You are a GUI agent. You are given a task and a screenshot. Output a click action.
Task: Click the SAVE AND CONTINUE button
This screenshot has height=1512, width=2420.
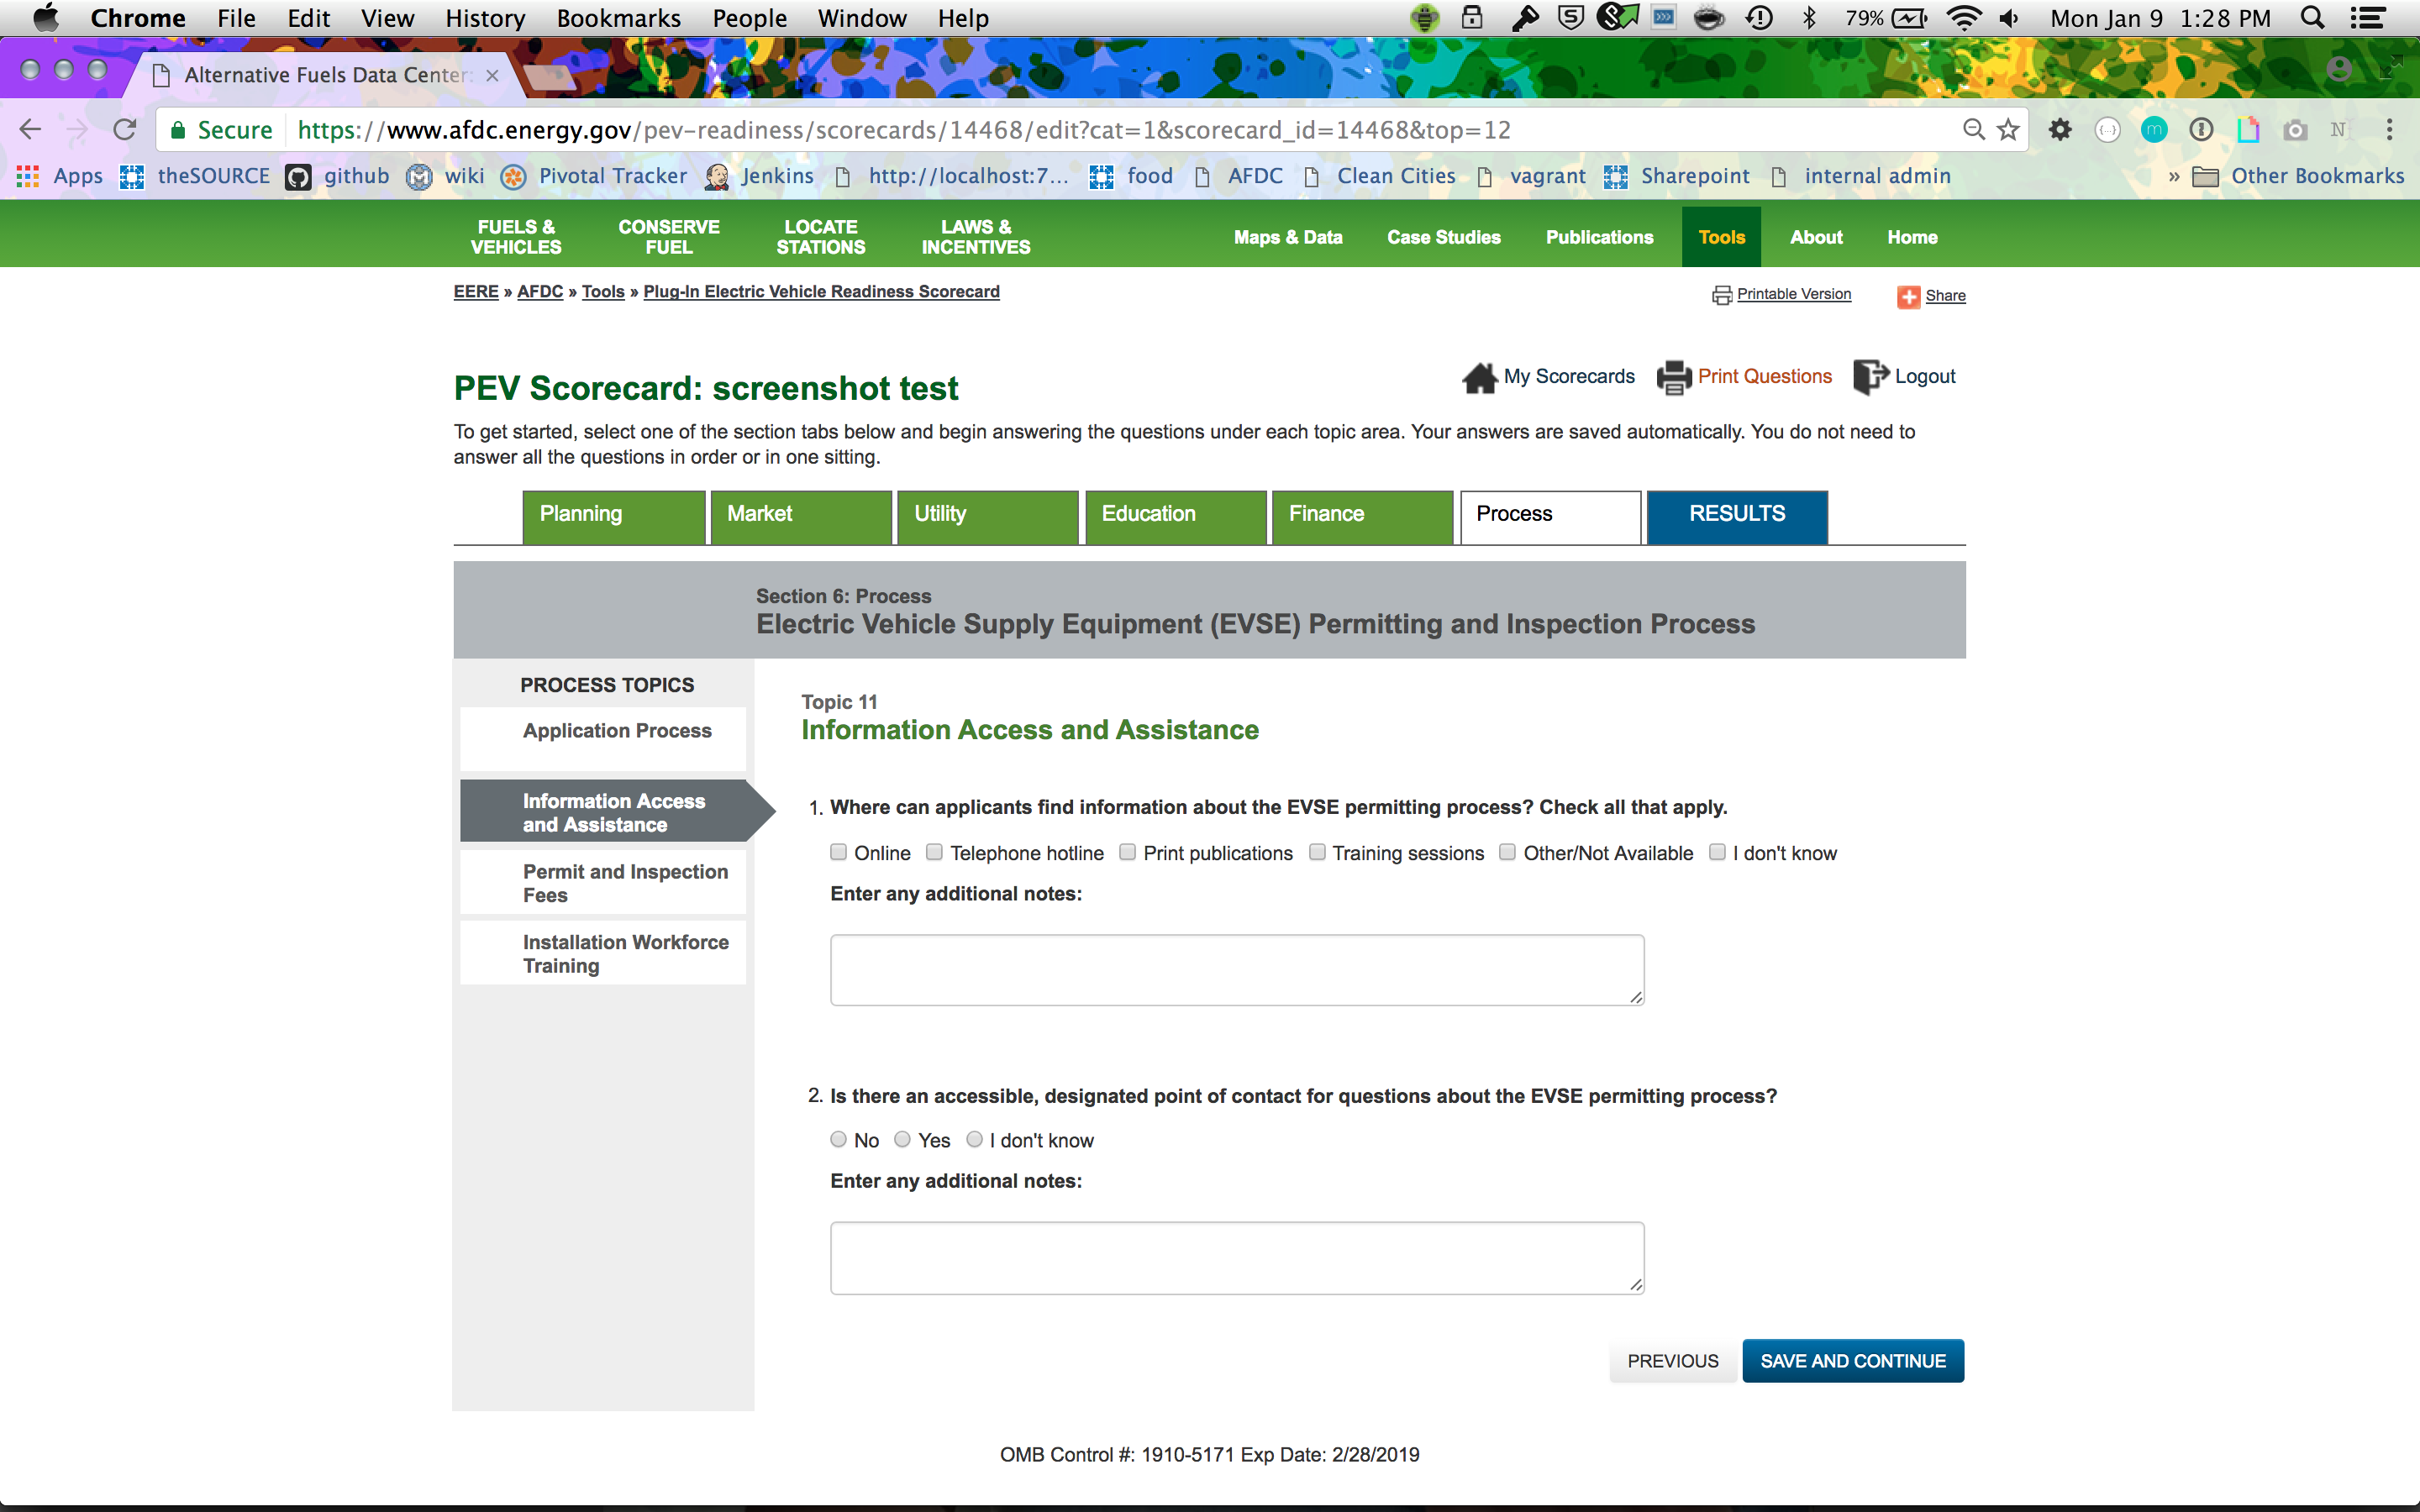point(1852,1361)
